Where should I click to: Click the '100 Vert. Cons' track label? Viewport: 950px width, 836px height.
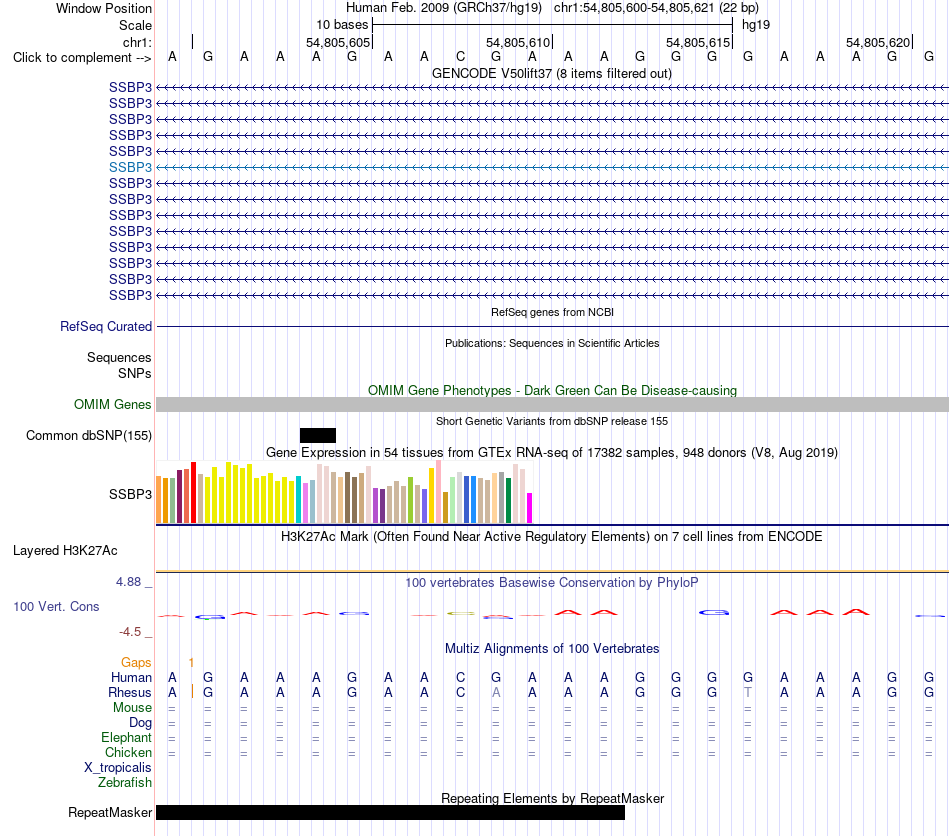(x=56, y=606)
